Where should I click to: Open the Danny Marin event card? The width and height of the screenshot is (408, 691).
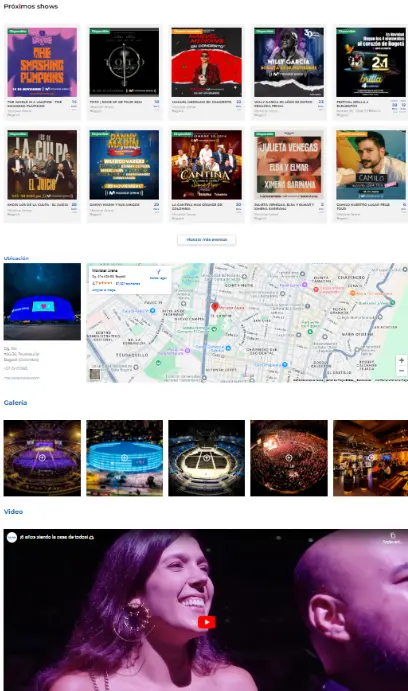click(124, 175)
